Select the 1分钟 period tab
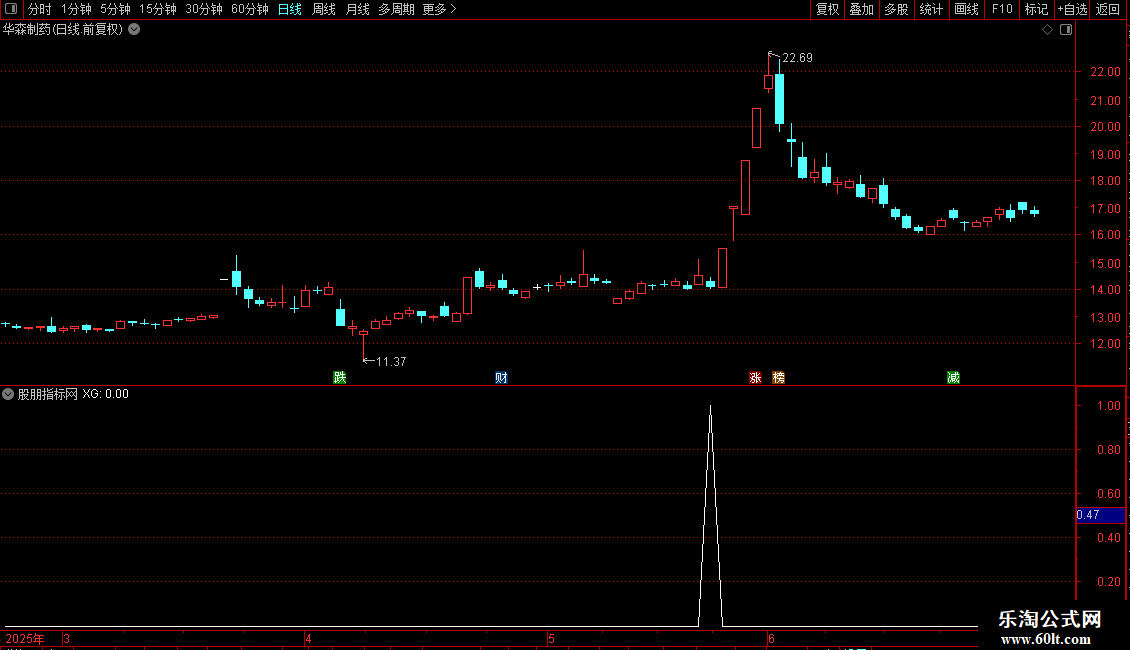This screenshot has width=1130, height=650. click(76, 9)
